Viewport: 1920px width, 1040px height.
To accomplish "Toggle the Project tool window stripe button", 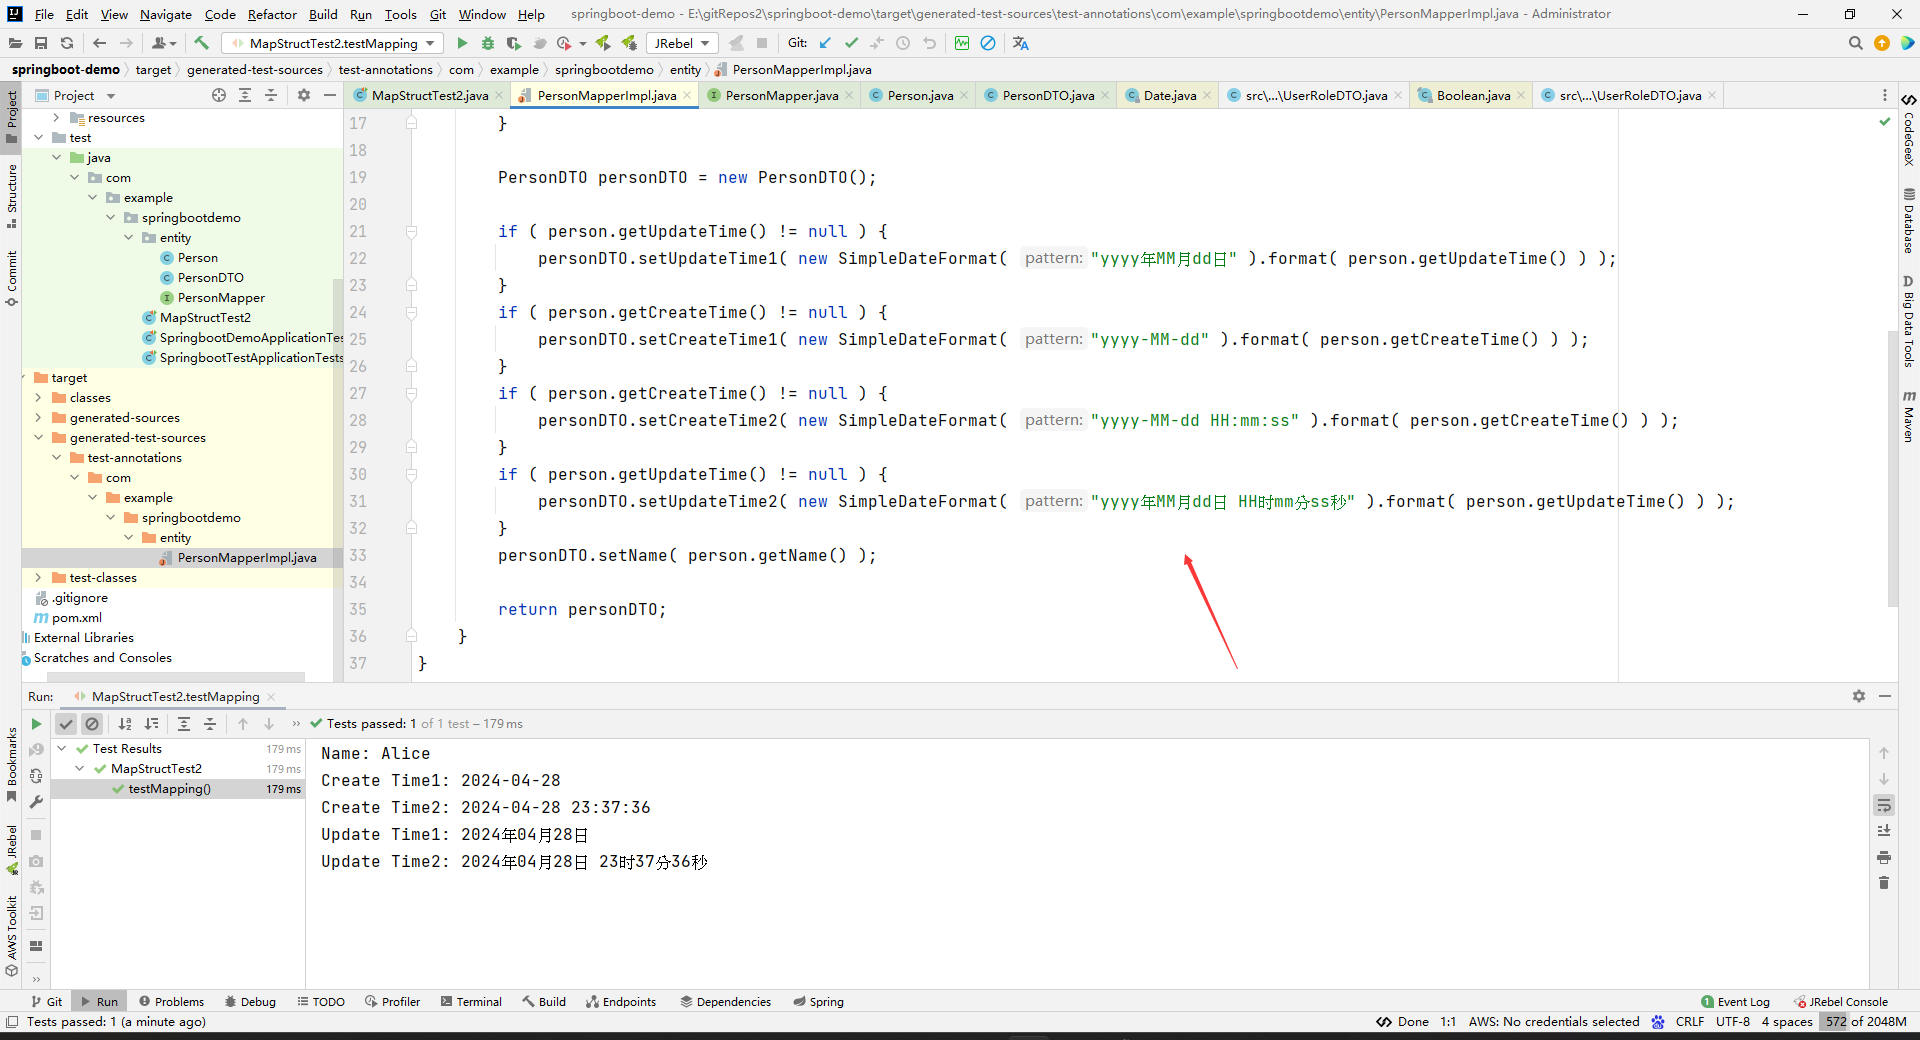I will (11, 117).
